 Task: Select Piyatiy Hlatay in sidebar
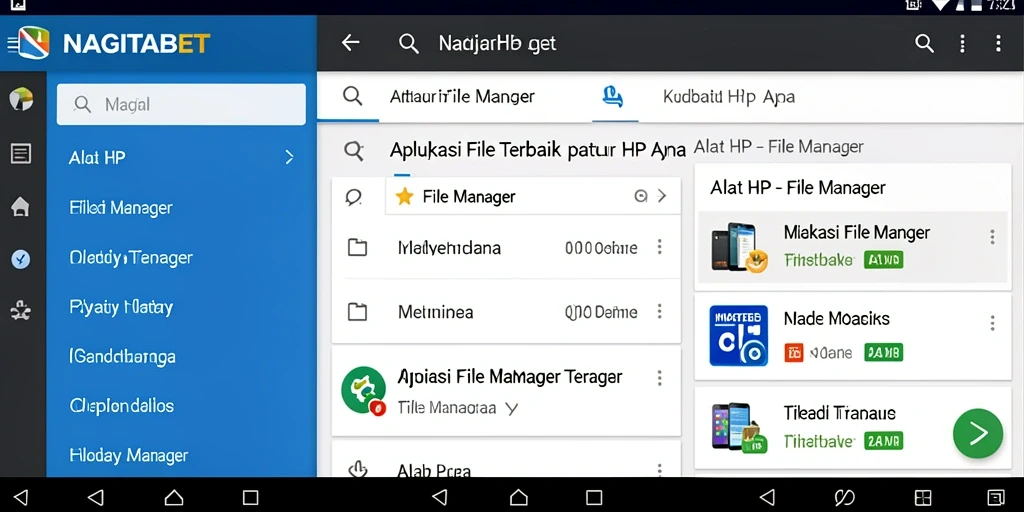121,307
